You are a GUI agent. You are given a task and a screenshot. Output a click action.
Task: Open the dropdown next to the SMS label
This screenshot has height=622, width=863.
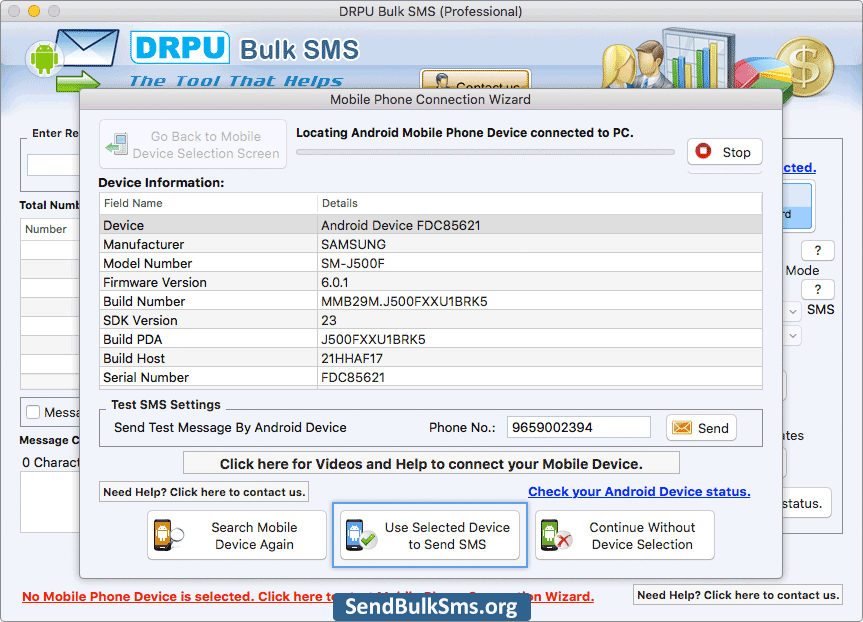coord(794,310)
